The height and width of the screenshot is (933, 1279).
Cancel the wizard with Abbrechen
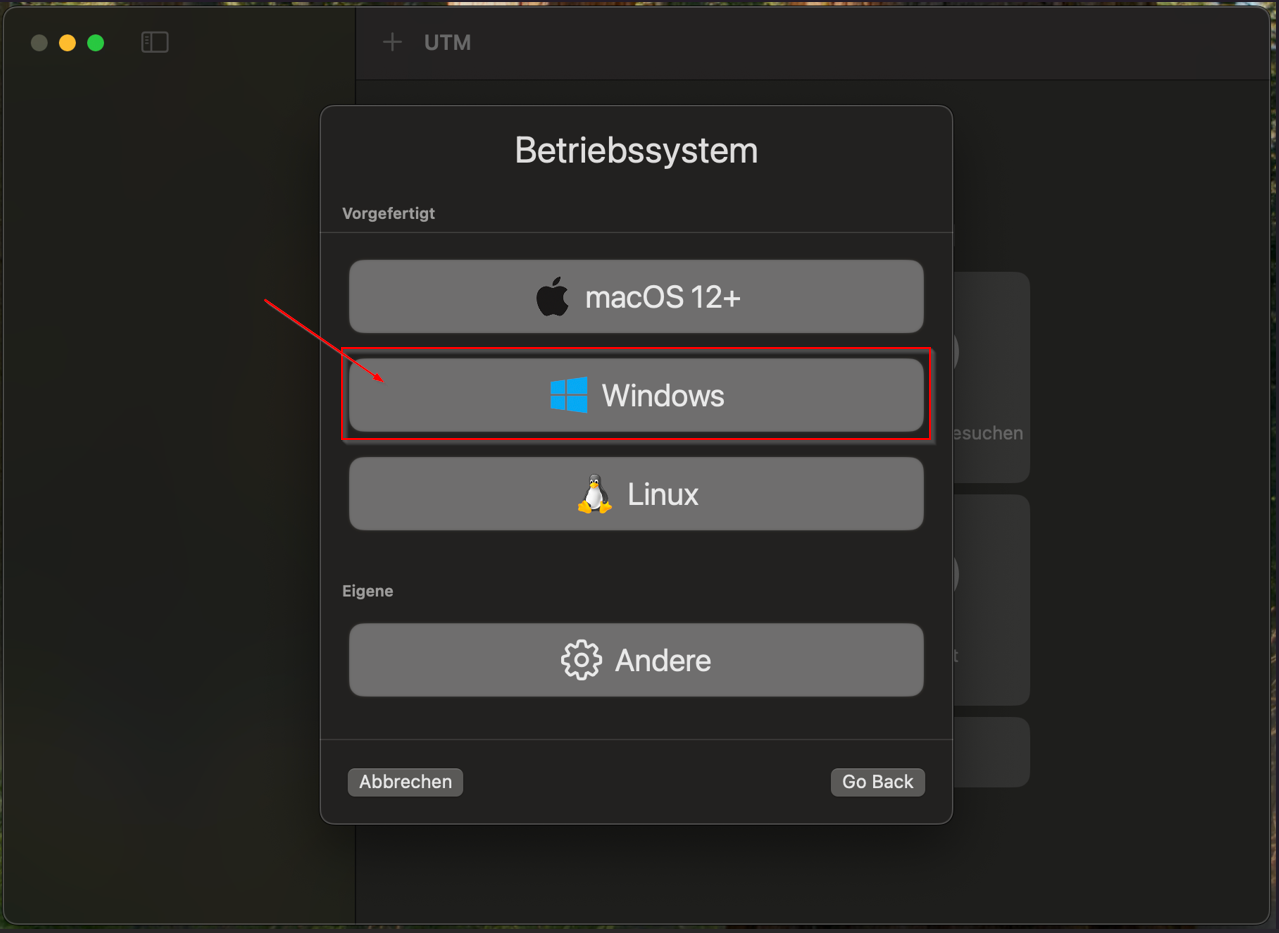point(405,782)
